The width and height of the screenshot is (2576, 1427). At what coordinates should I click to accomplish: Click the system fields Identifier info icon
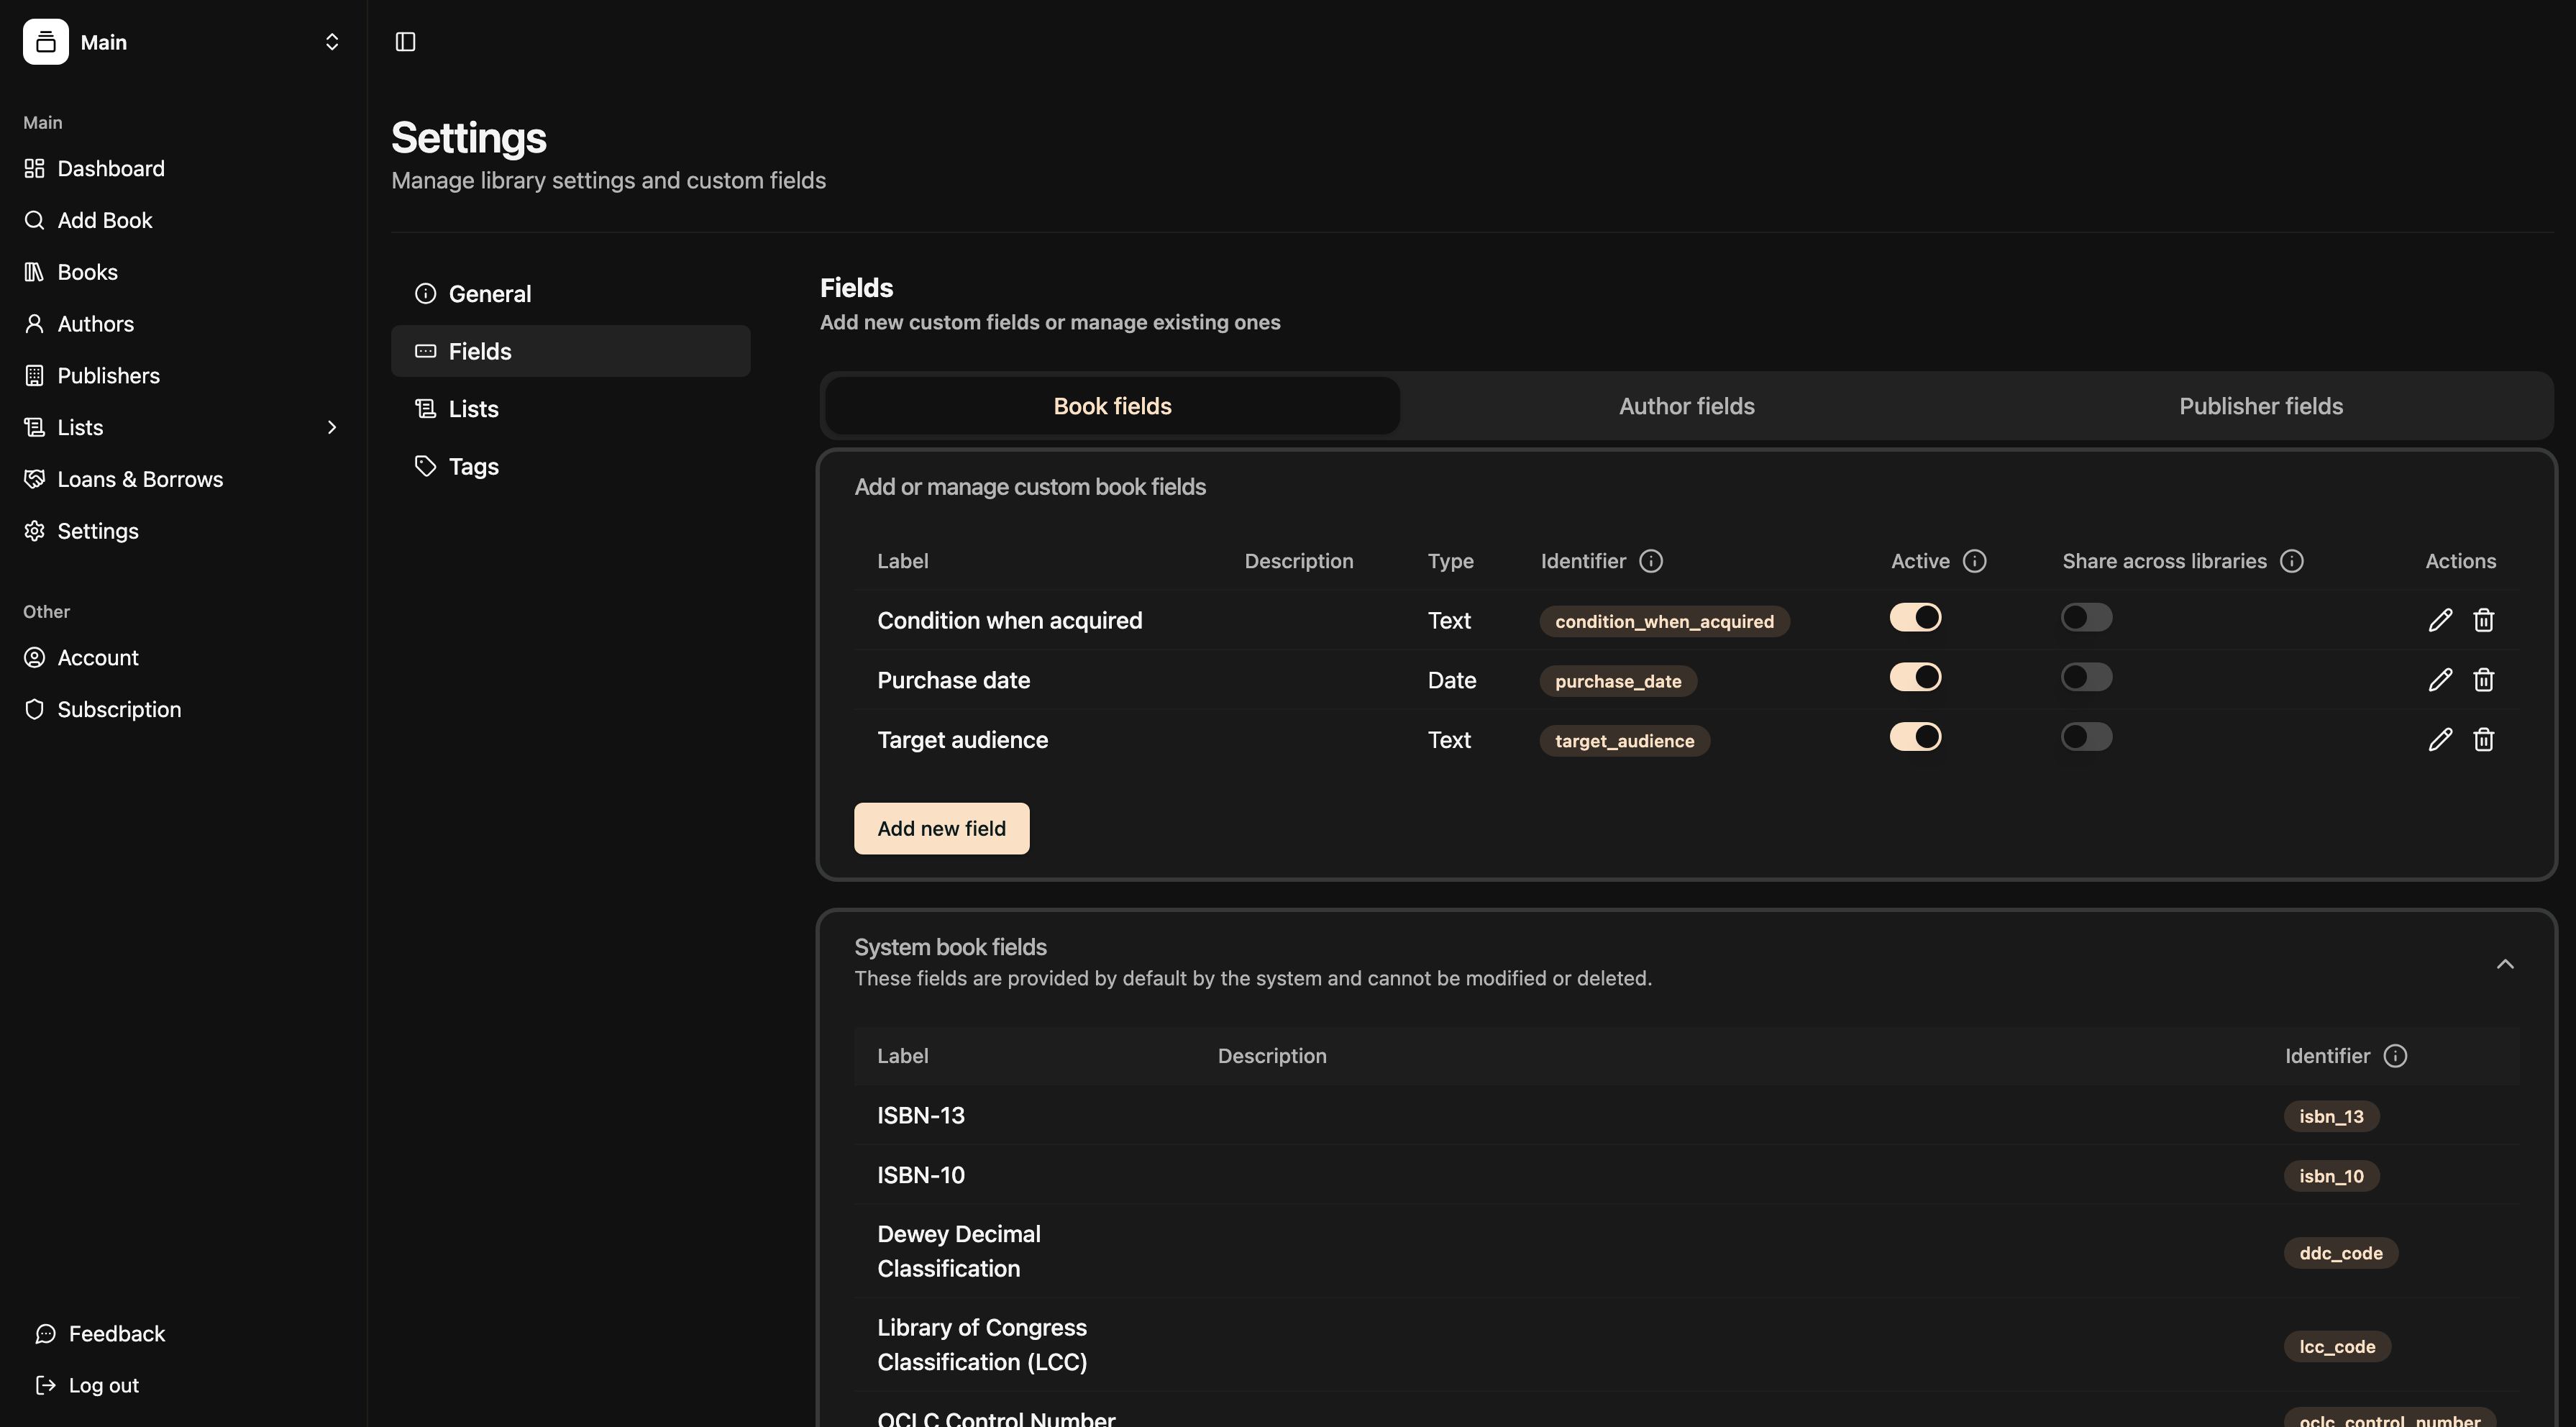pyautogui.click(x=2395, y=1056)
